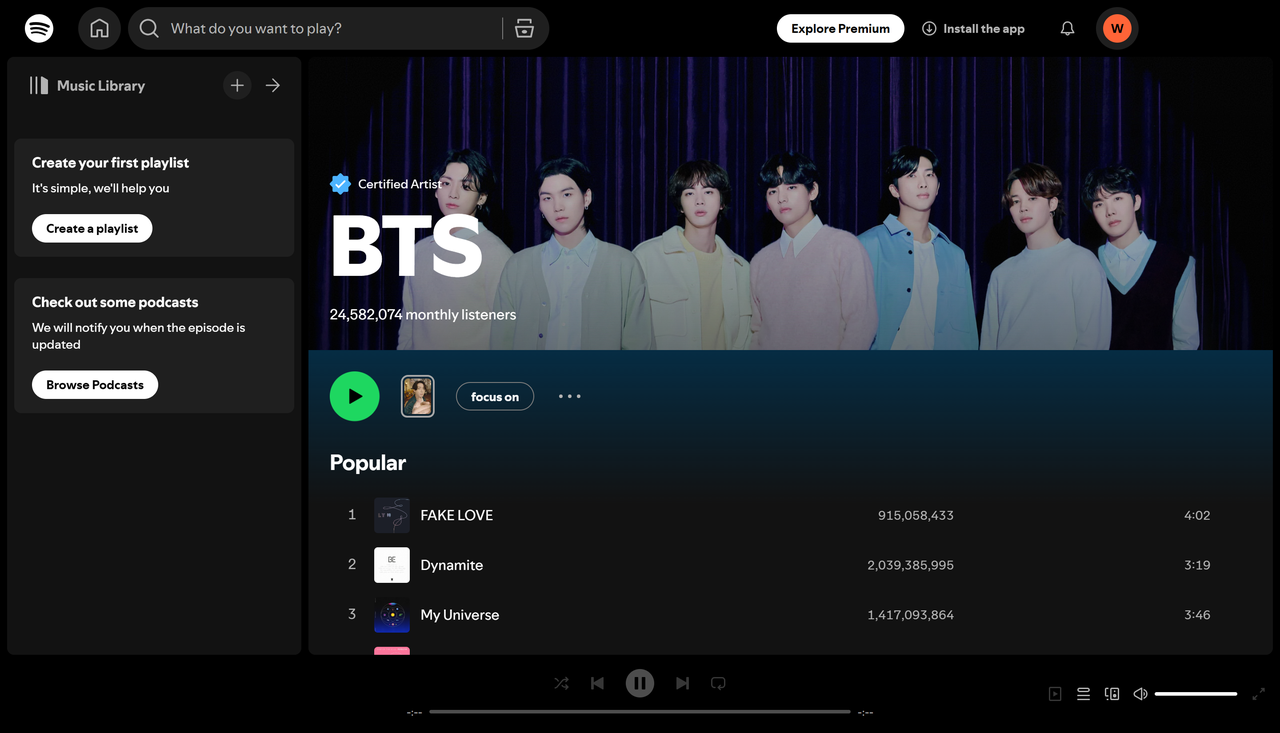Select the My Universe track title

point(460,615)
